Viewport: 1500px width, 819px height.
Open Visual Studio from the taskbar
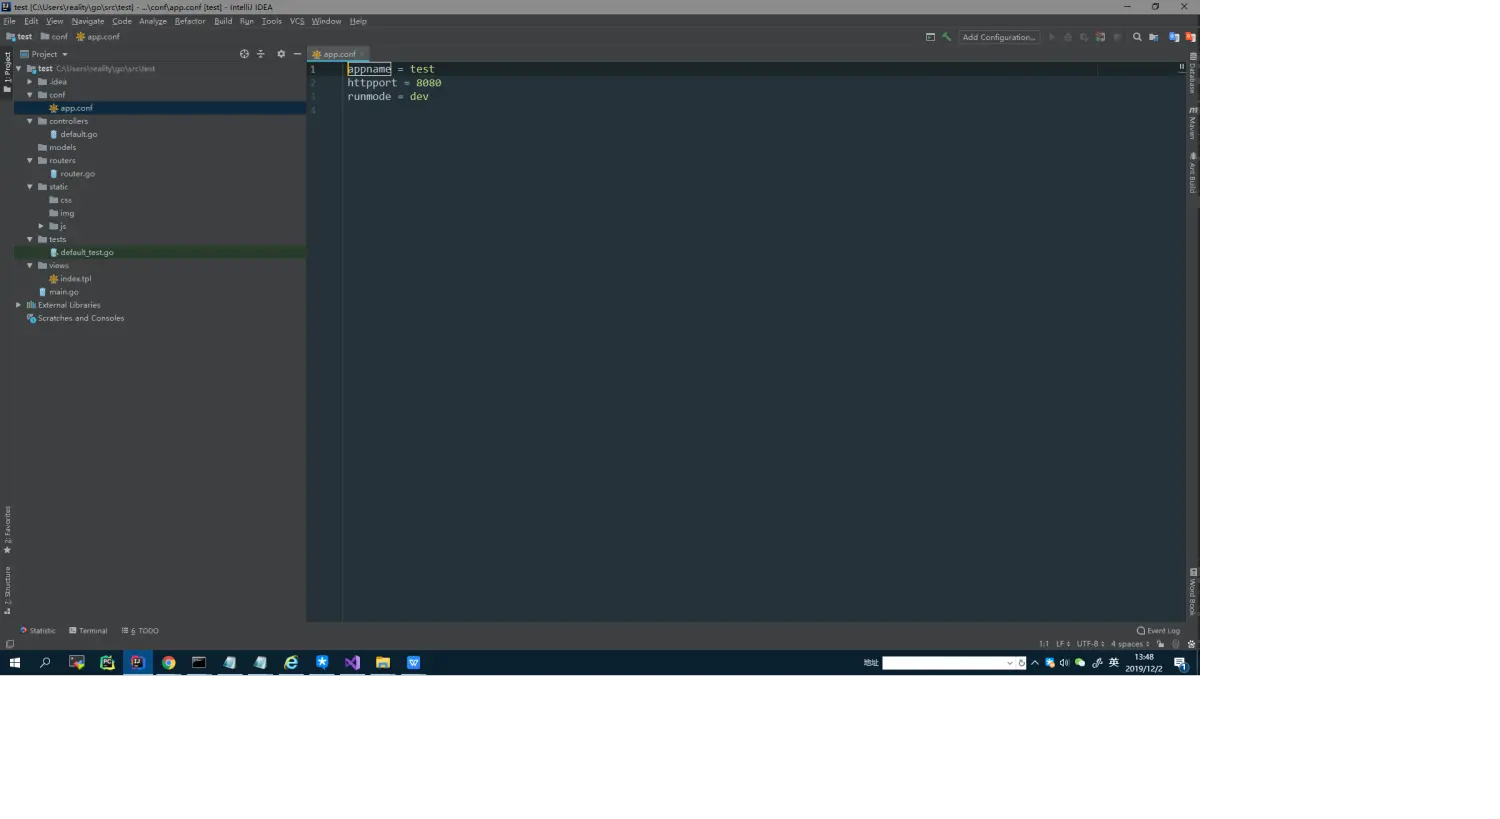352,662
